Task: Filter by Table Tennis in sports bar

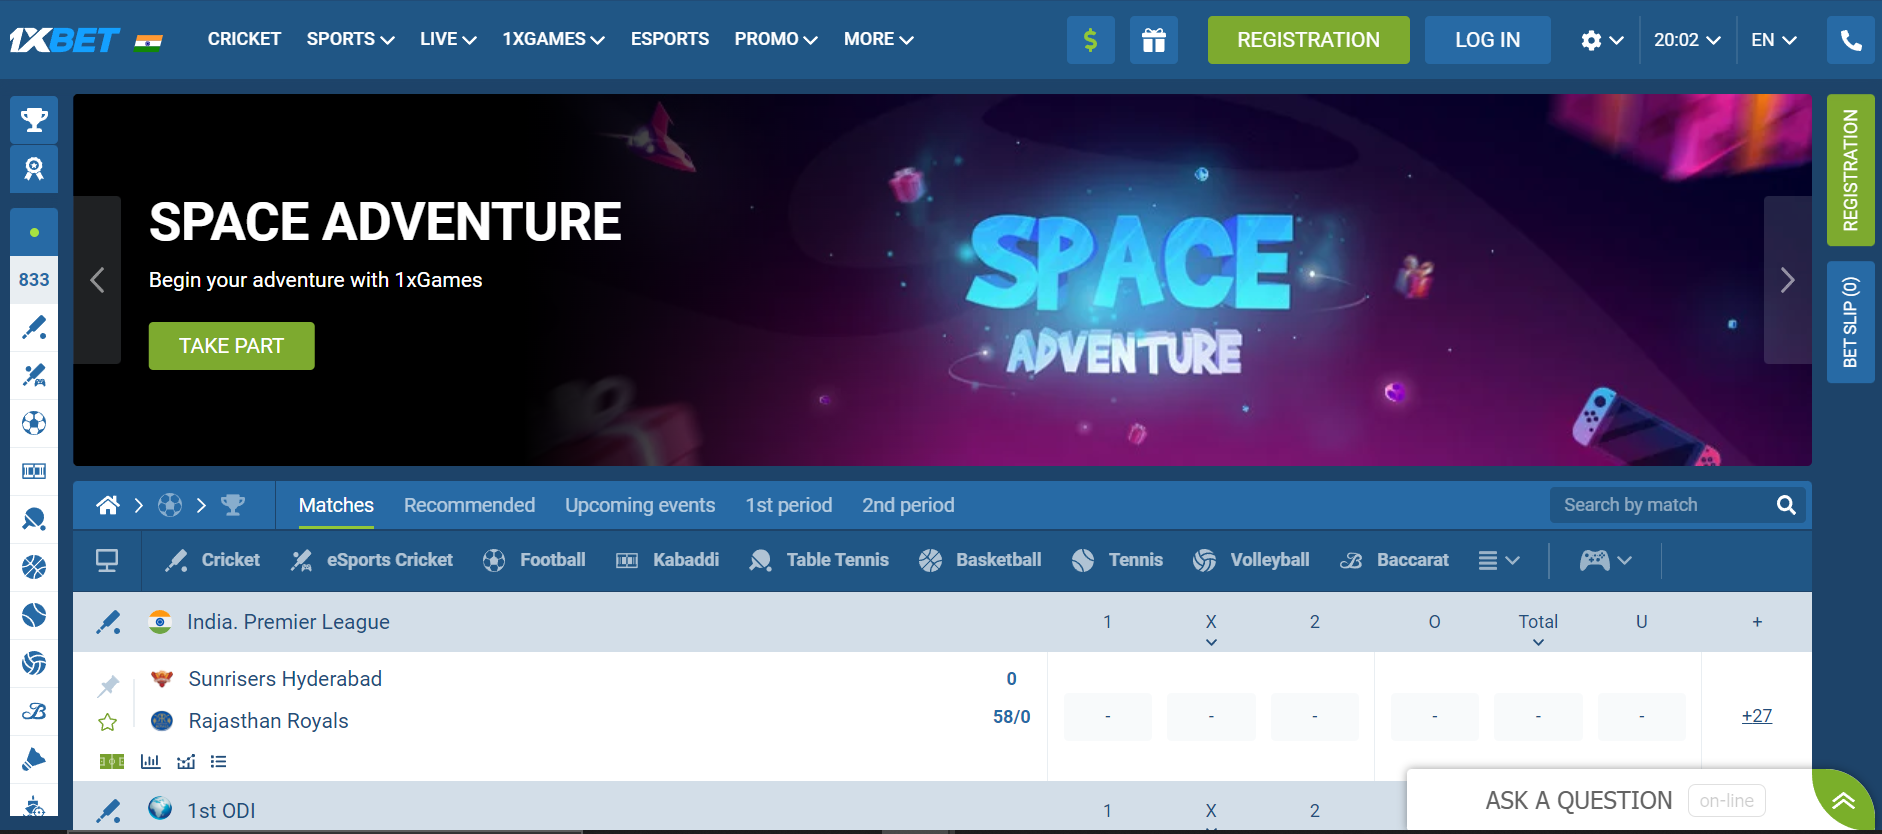Action: point(819,560)
